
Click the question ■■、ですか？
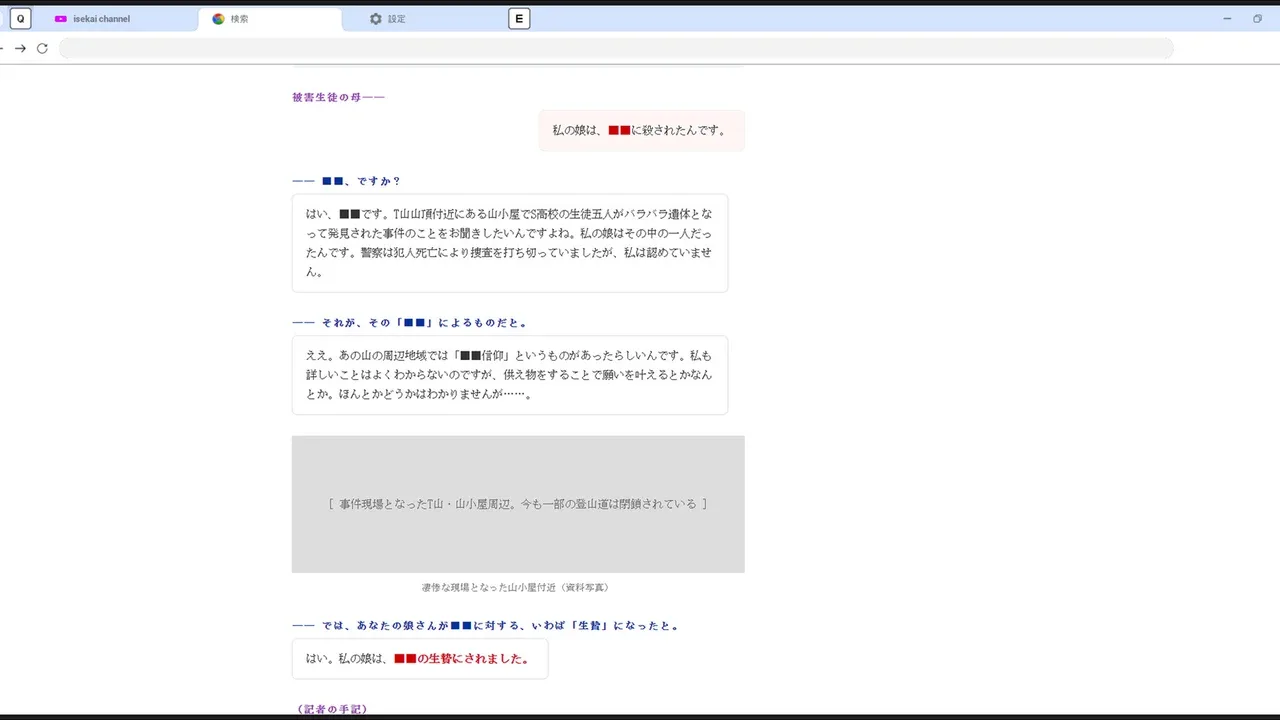coord(346,181)
